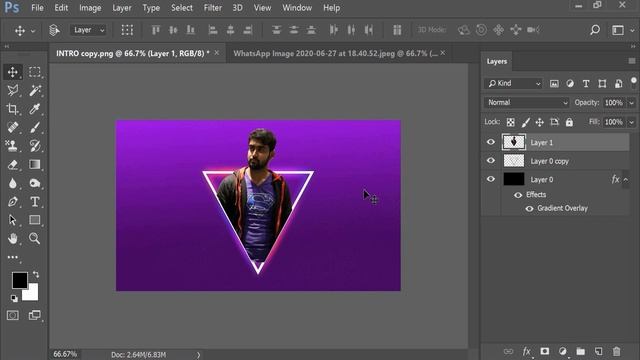Open the Opacity slider dropdown arrow

(631, 103)
